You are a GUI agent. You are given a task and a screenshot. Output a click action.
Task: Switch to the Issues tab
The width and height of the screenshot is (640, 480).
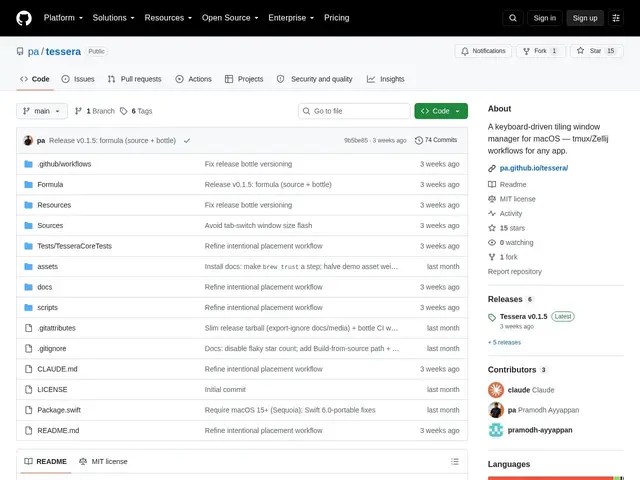point(78,79)
